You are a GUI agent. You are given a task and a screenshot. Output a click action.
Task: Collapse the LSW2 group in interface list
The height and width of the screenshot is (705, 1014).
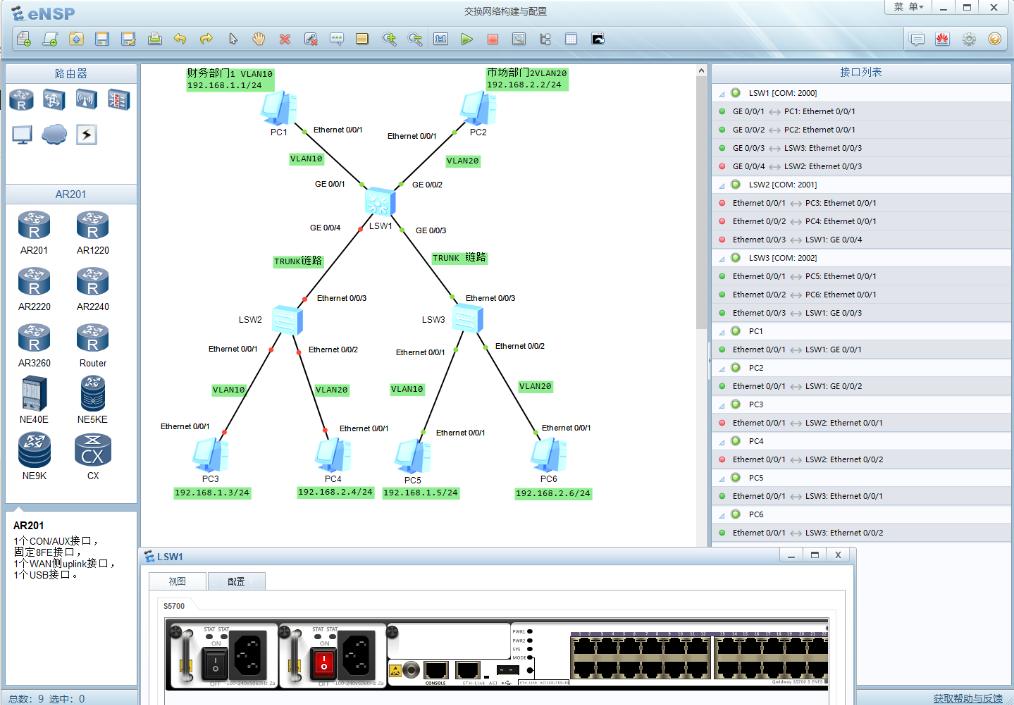(722, 185)
